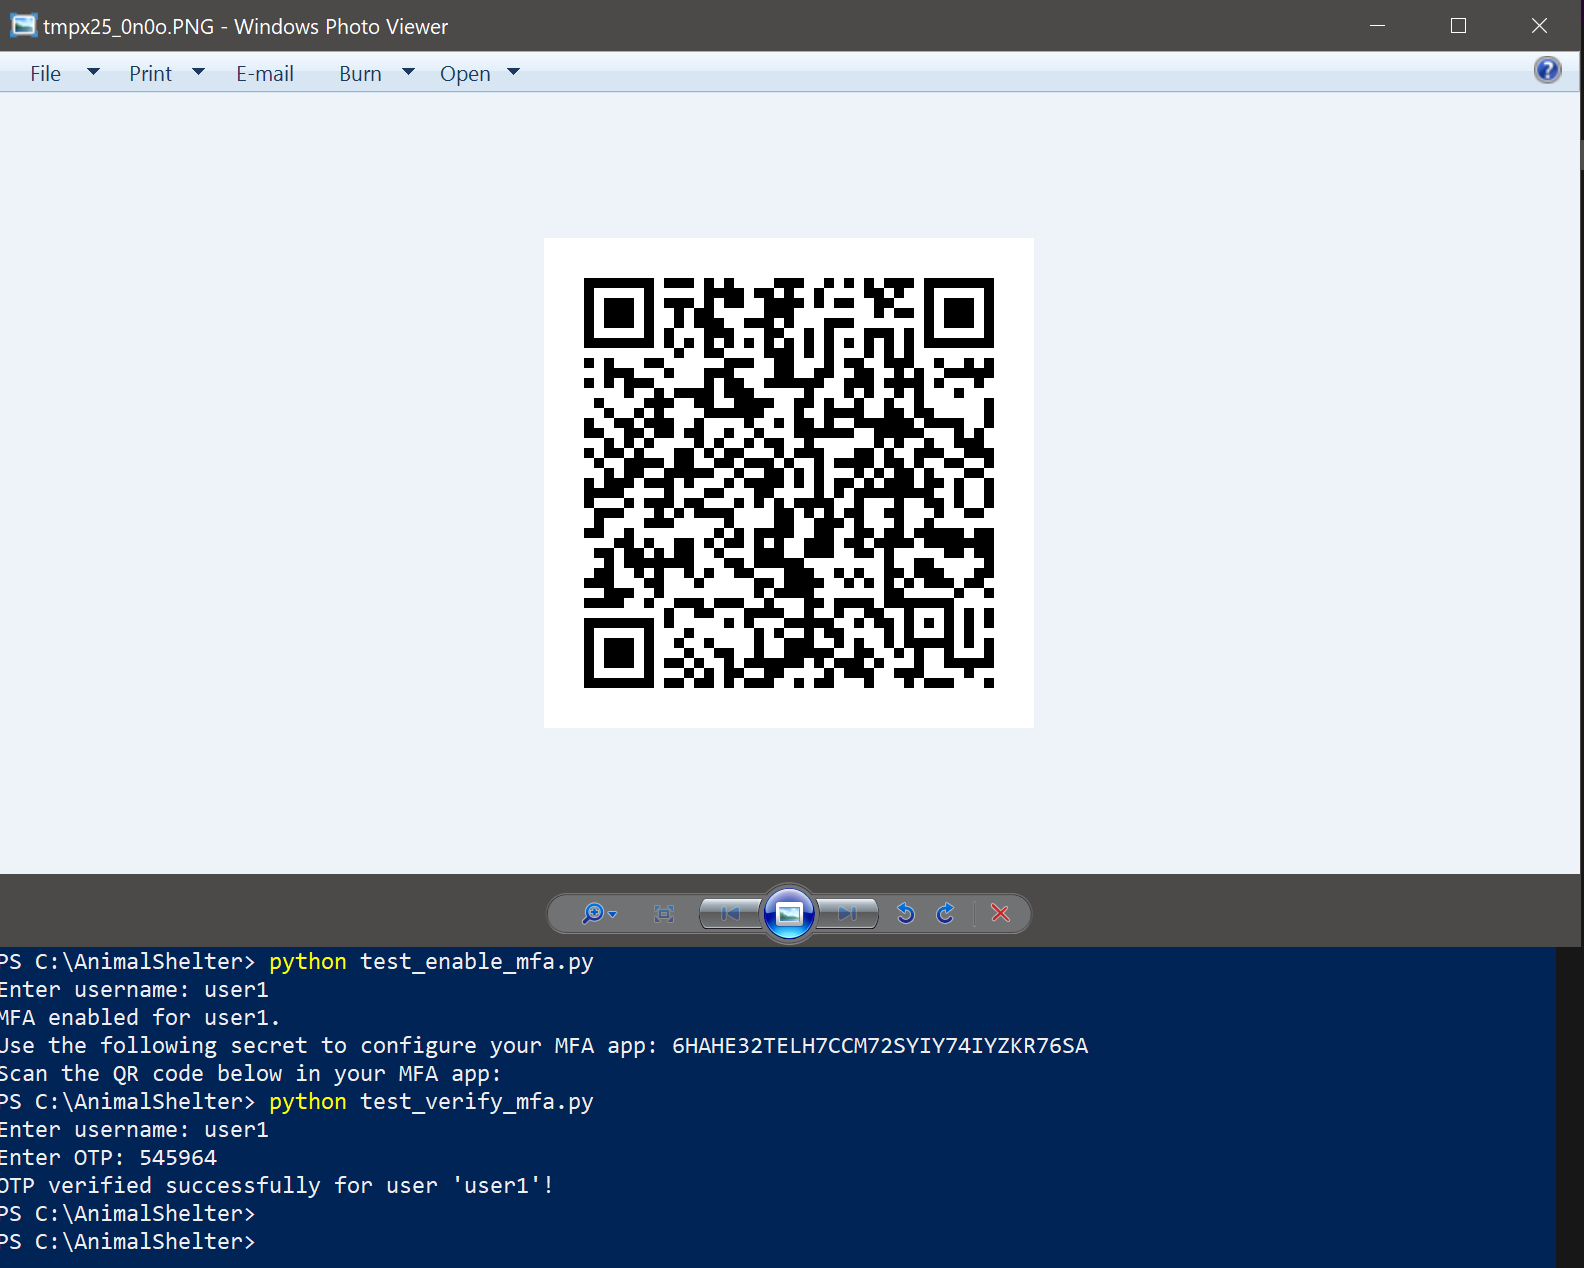1584x1268 pixels.
Task: Click the E-mail menu item
Action: pyautogui.click(x=265, y=73)
